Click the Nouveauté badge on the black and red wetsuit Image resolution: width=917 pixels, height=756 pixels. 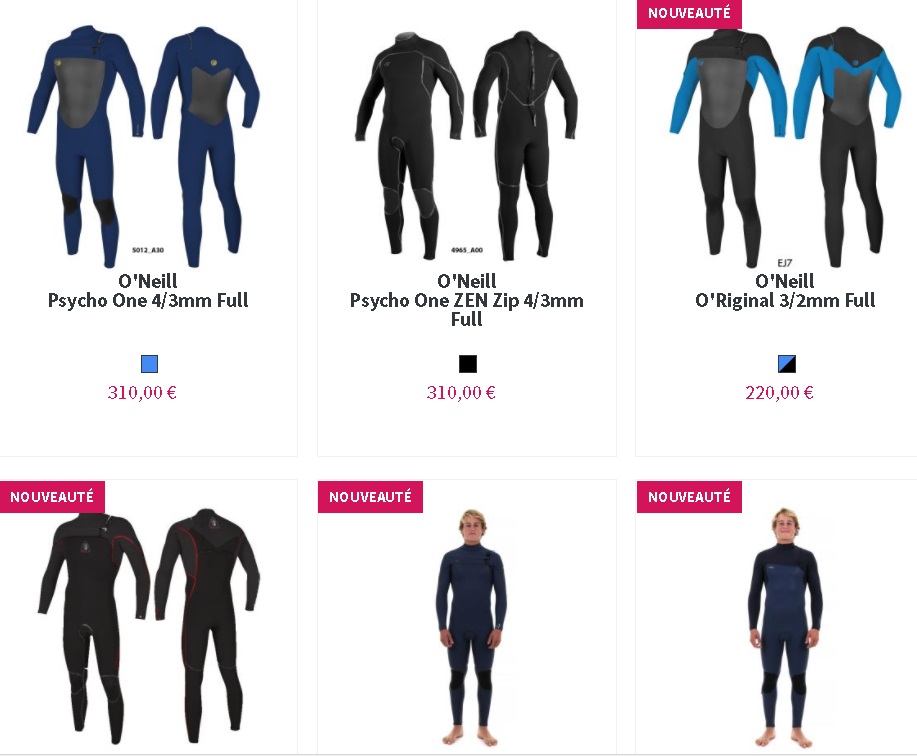52,497
